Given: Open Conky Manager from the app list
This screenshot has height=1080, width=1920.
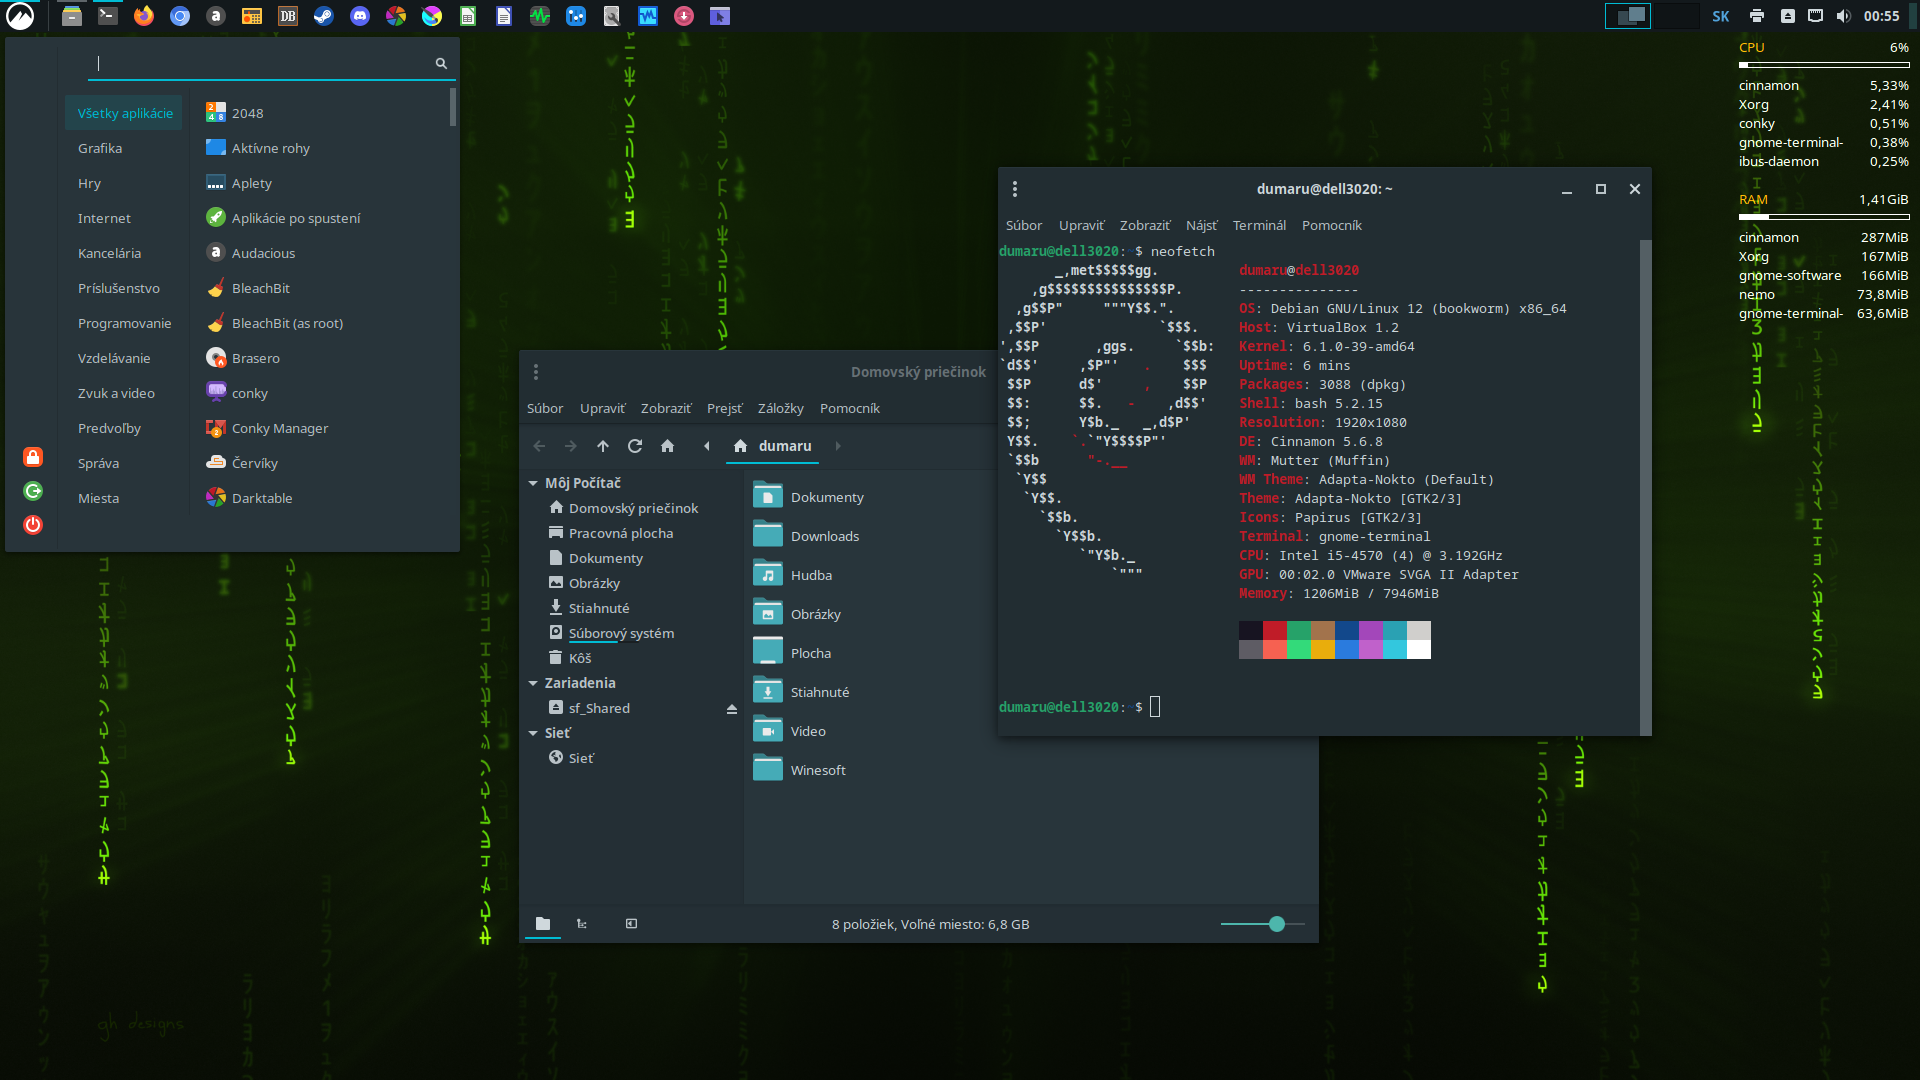Looking at the screenshot, I should click(x=280, y=428).
